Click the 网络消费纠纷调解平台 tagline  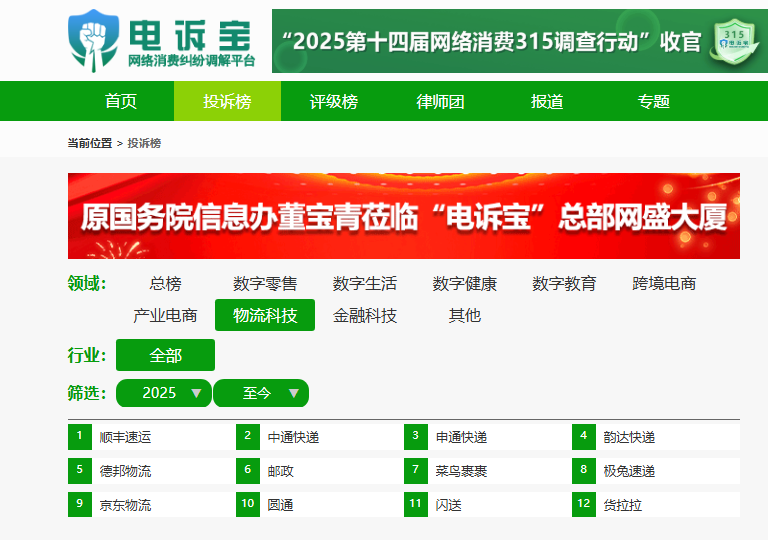pos(192,61)
